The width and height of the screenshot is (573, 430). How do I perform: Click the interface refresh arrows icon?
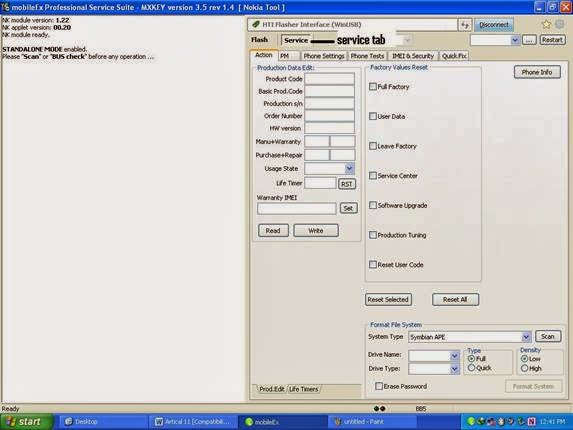[464, 25]
